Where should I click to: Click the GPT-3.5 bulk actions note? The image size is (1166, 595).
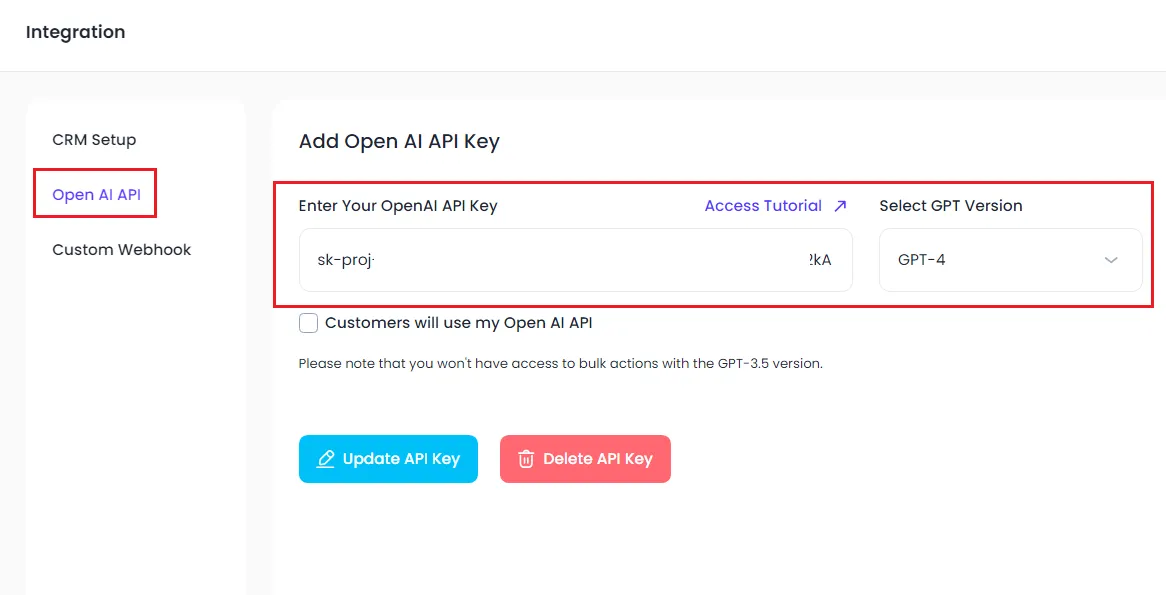click(x=561, y=364)
